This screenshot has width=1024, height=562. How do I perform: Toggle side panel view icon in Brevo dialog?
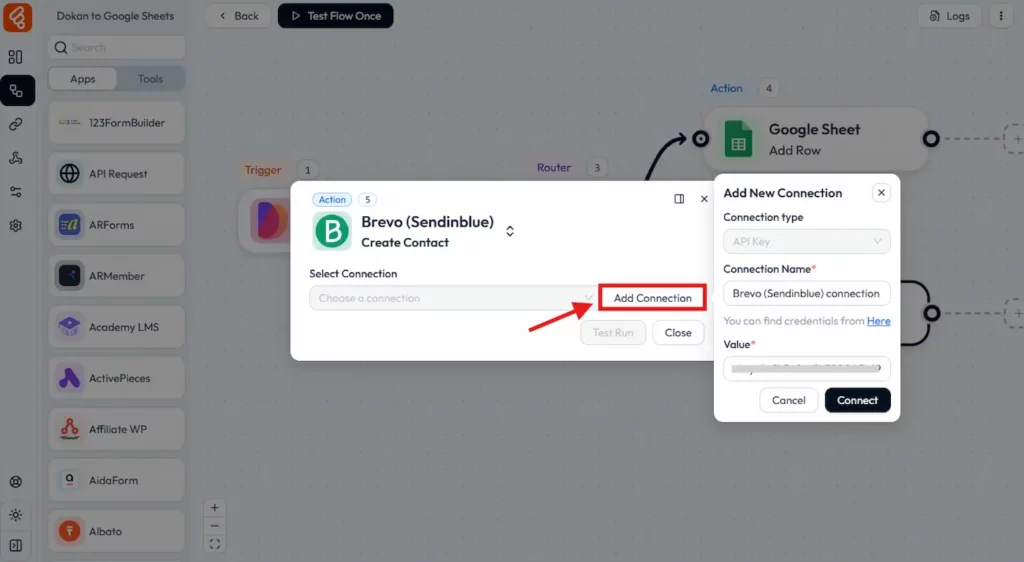point(679,199)
